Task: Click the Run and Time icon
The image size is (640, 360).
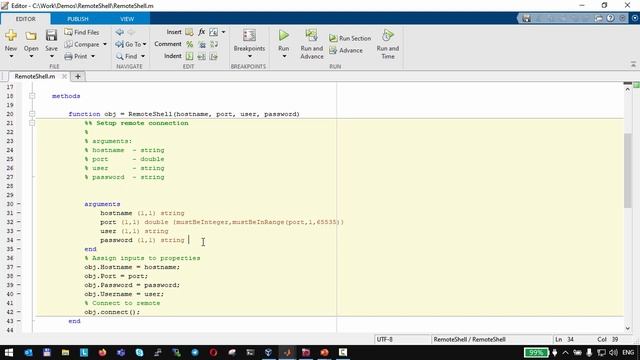Action: coord(388,35)
